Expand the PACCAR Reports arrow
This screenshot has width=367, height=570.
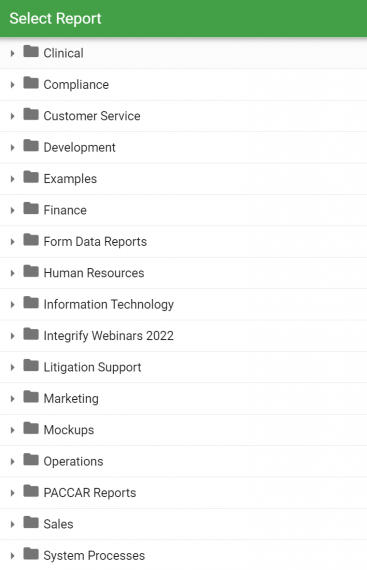point(12,493)
